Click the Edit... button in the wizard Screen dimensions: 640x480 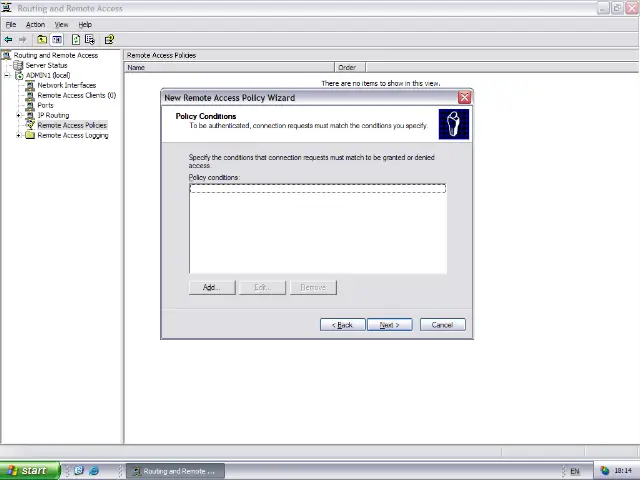(x=262, y=287)
